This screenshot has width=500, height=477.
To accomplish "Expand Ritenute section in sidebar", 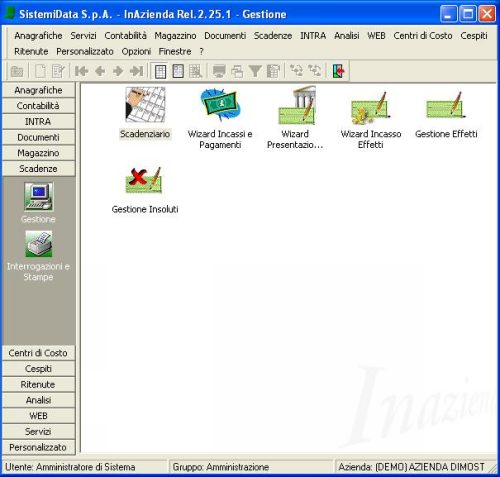I will pos(38,384).
